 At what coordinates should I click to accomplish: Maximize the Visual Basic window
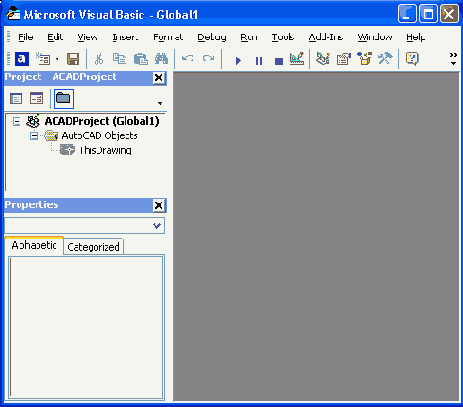click(x=428, y=14)
